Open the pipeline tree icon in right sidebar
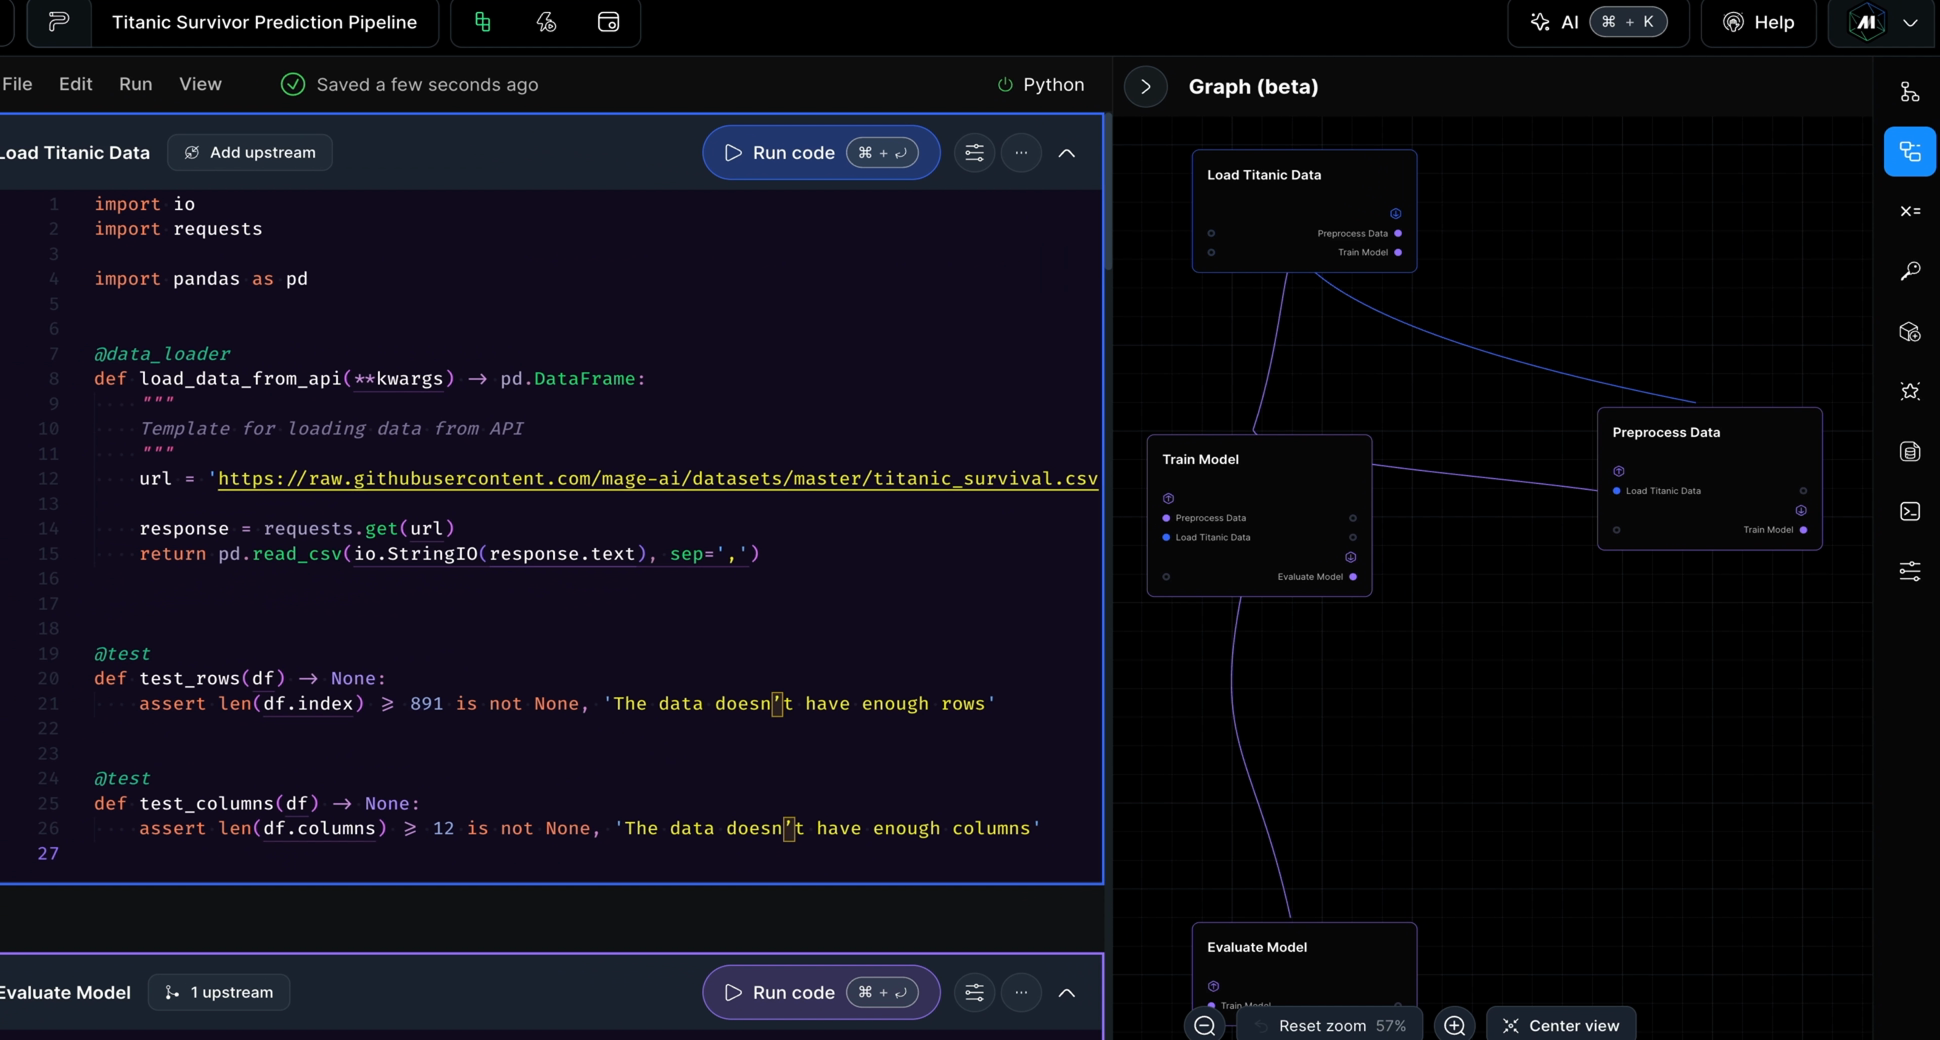Image resolution: width=1940 pixels, height=1040 pixels. click(x=1909, y=92)
